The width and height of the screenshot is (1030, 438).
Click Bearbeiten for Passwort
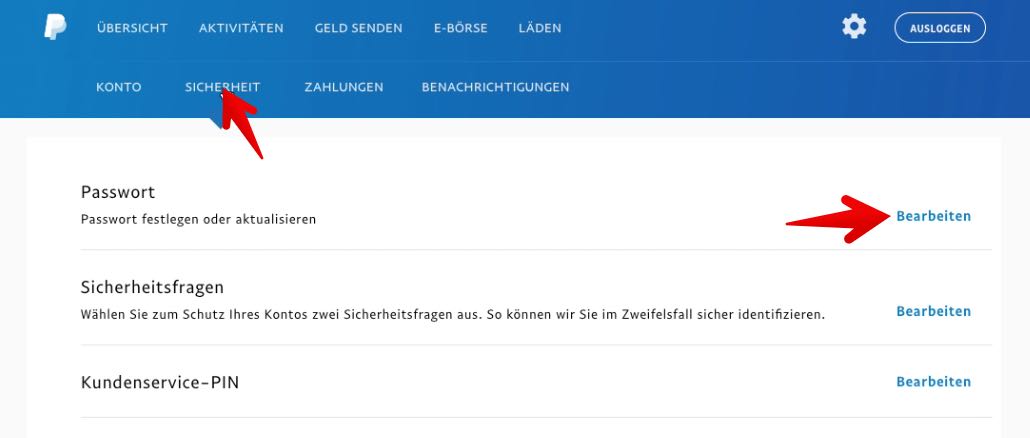coord(933,216)
